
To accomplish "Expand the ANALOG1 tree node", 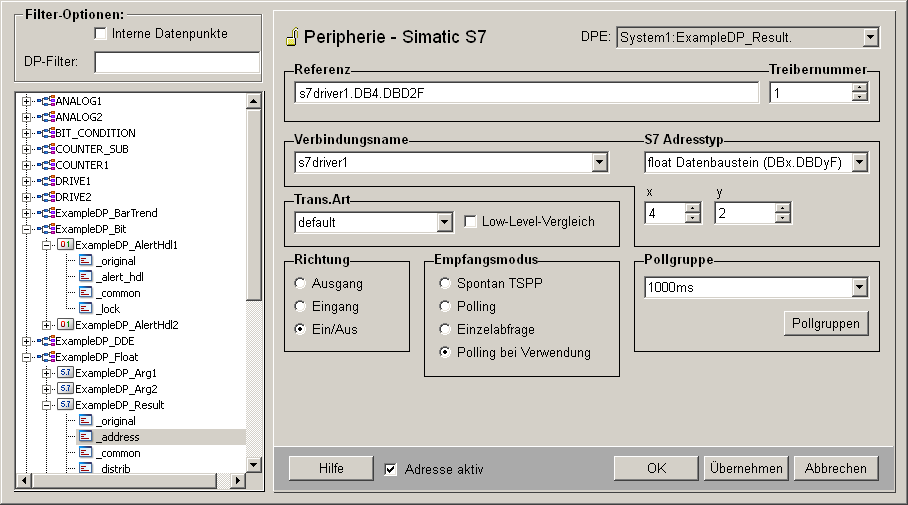I will 26,101.
